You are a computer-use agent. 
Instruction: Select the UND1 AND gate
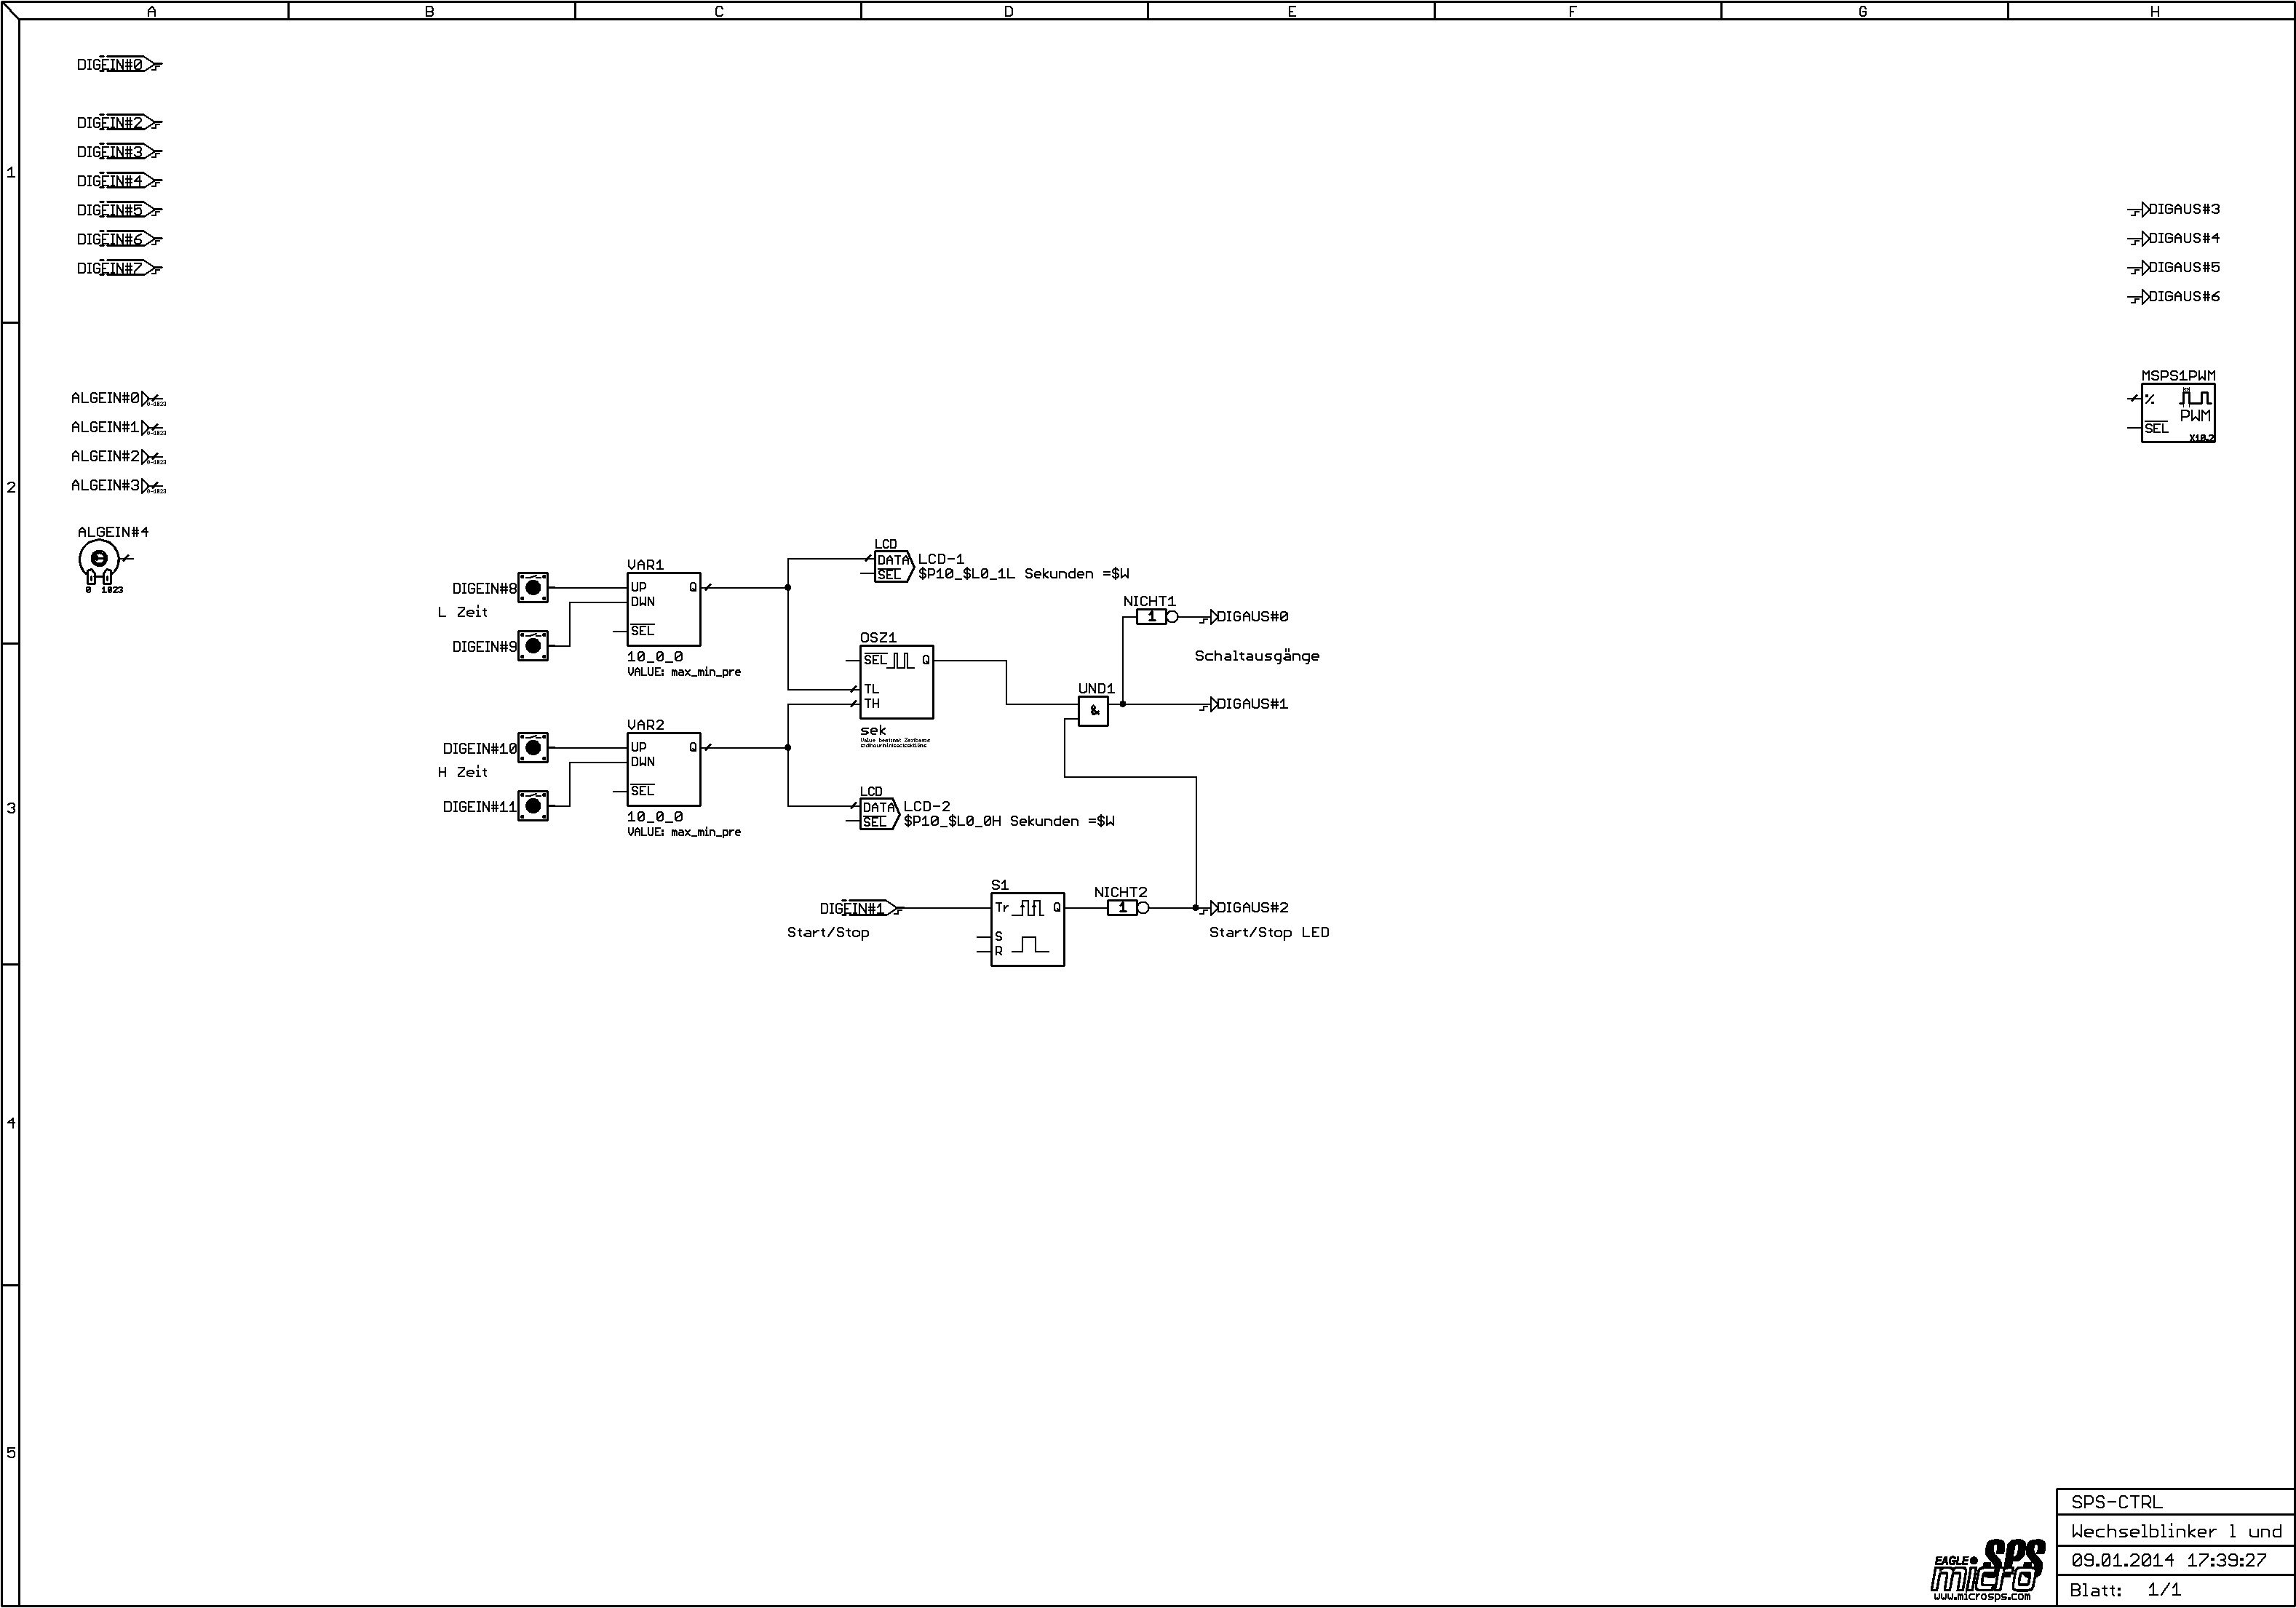(1093, 711)
